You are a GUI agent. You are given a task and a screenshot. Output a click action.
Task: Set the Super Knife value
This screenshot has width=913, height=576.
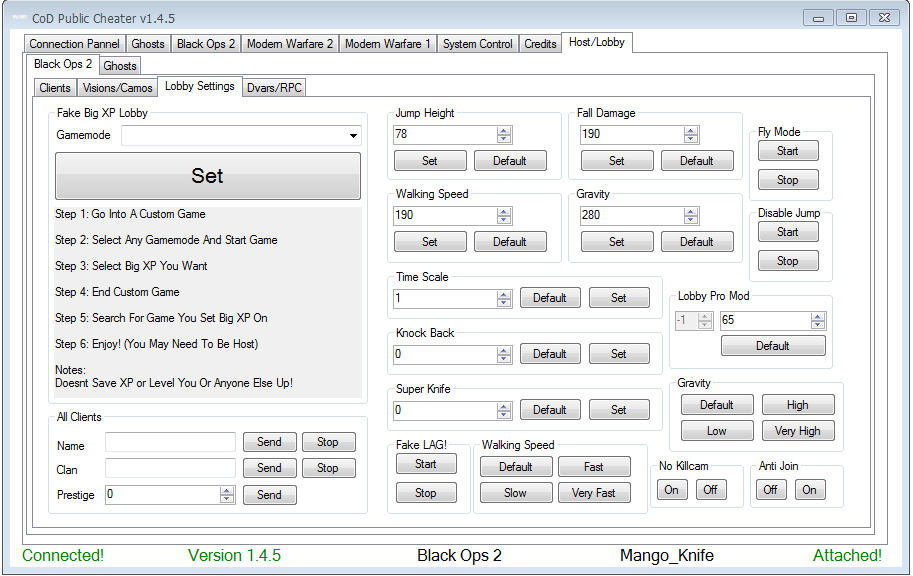coord(620,409)
